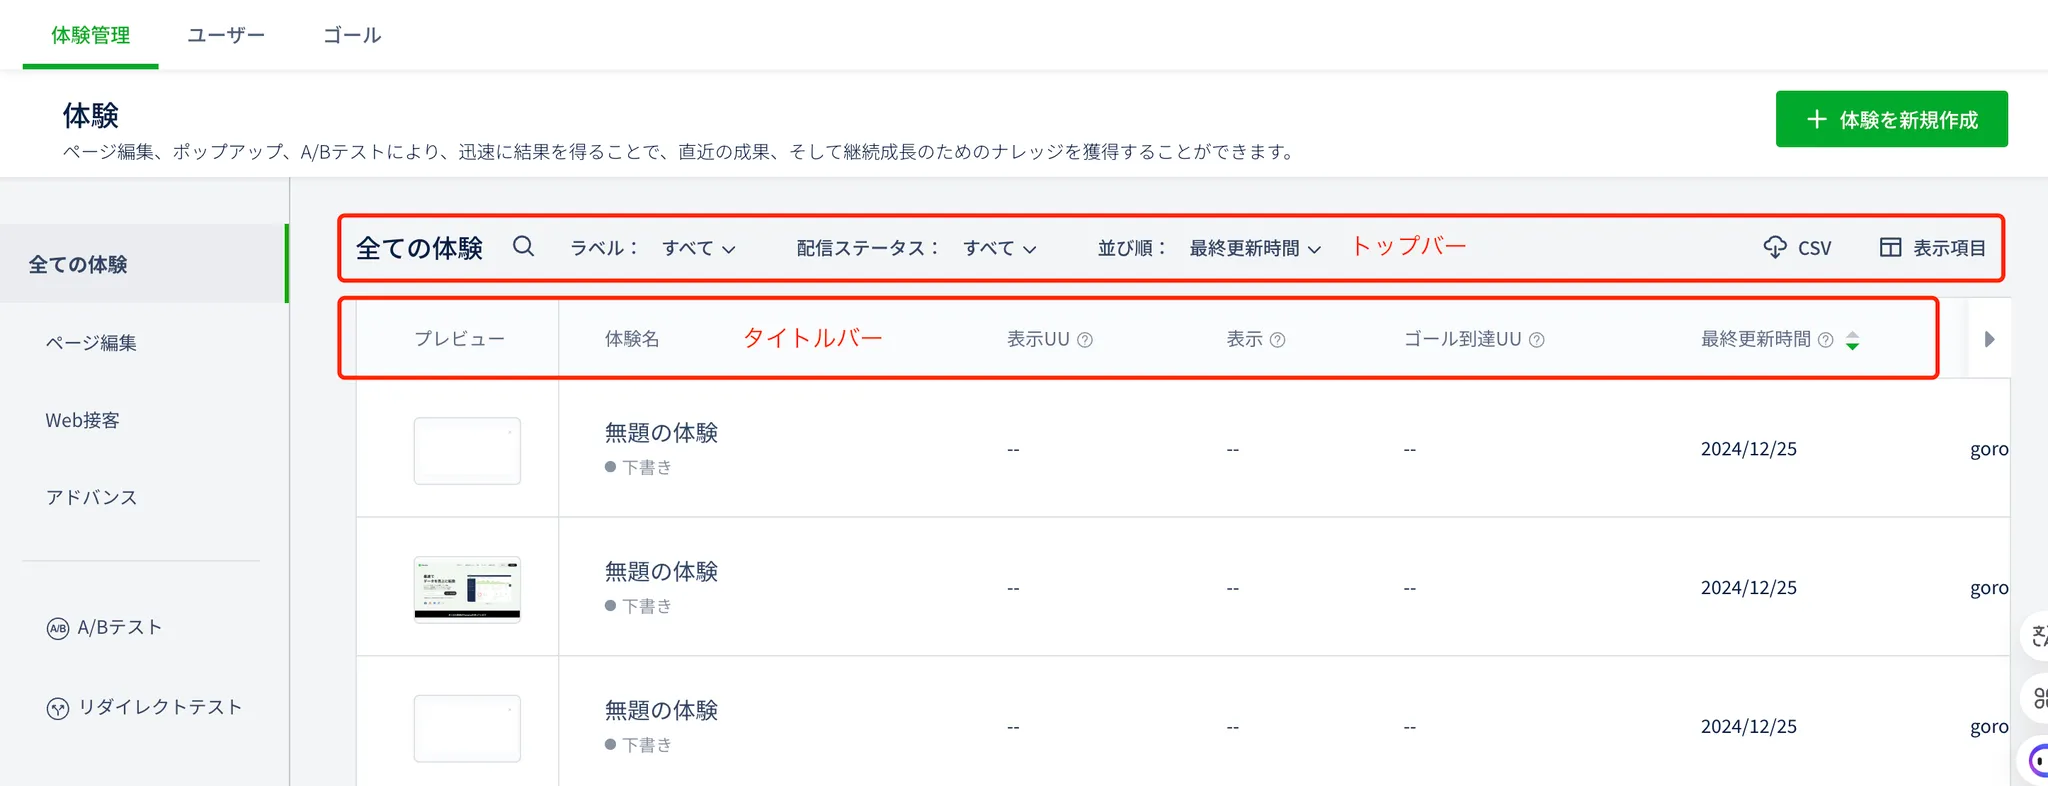Open the 配信ステータス filter dropdown
Screen dimensions: 2048x786
click(999, 248)
